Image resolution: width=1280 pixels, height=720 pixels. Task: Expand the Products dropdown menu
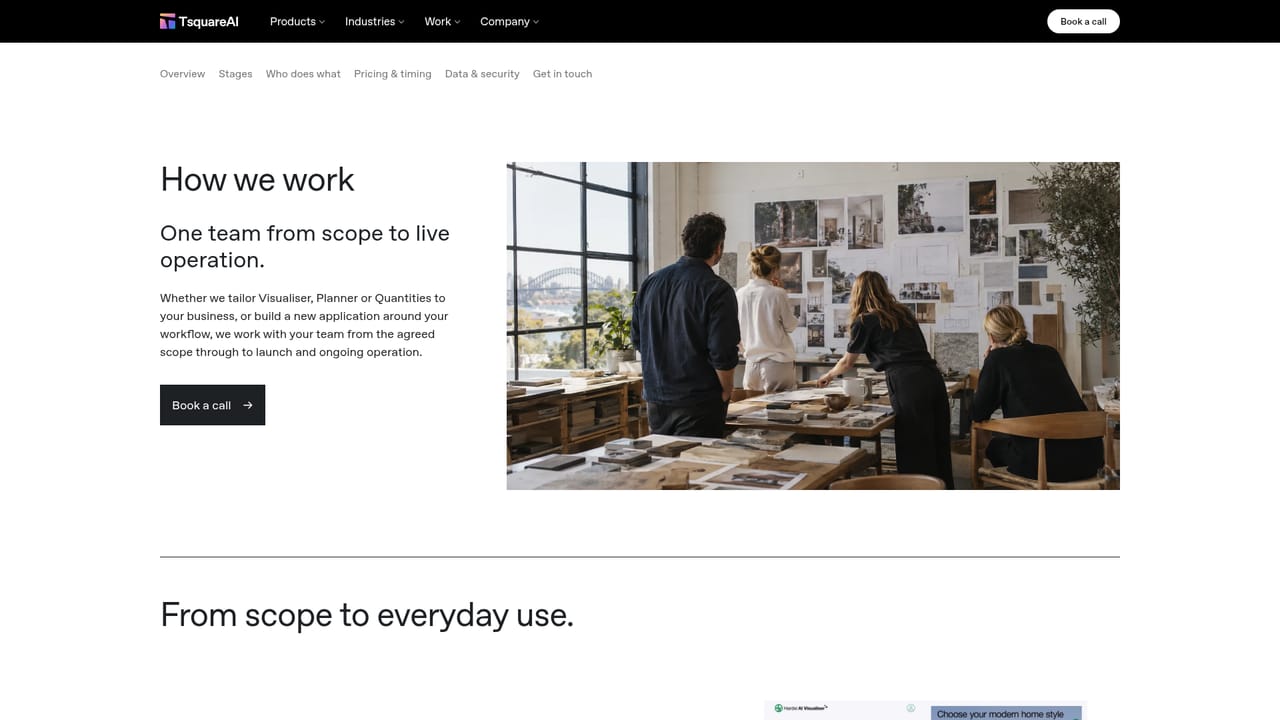point(297,21)
